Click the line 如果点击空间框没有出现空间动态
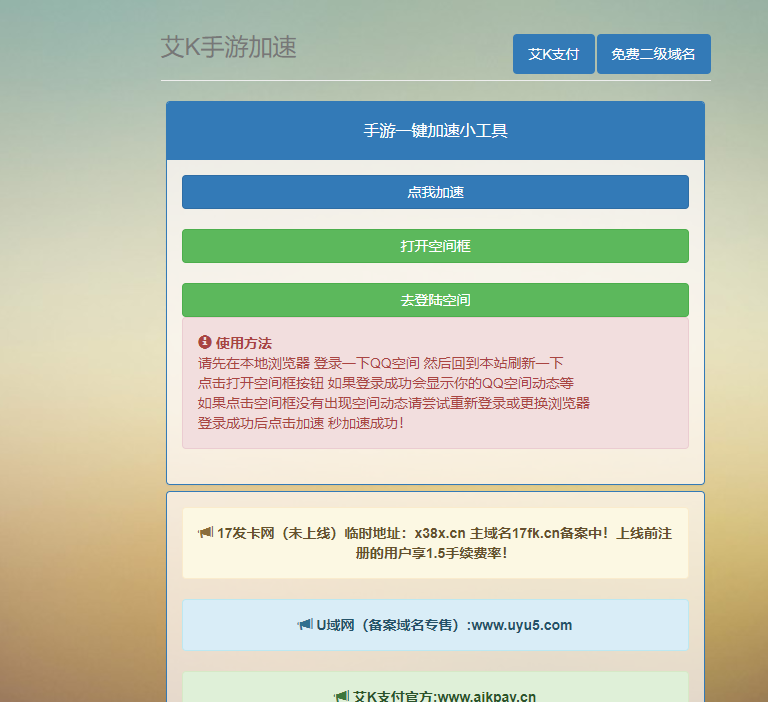Screen dimensions: 768x702 coord(394,403)
